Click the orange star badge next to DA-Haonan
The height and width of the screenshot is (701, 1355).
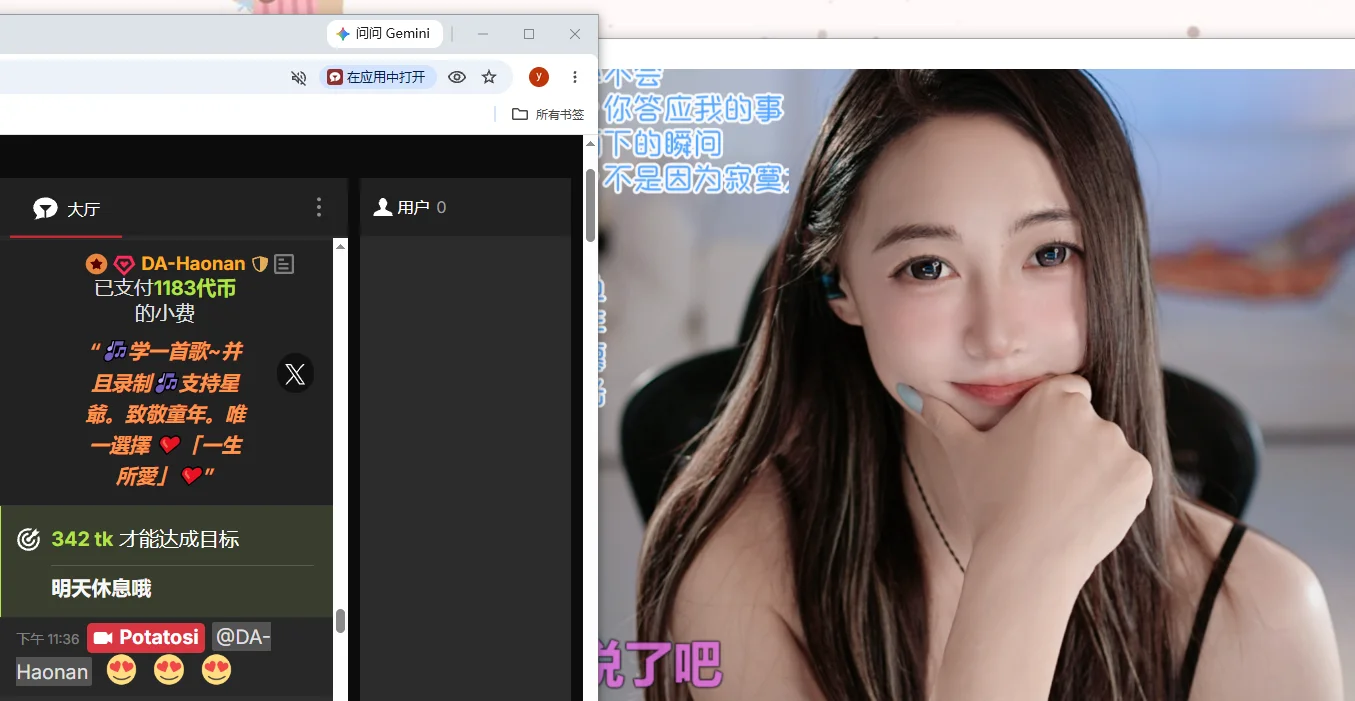96,264
